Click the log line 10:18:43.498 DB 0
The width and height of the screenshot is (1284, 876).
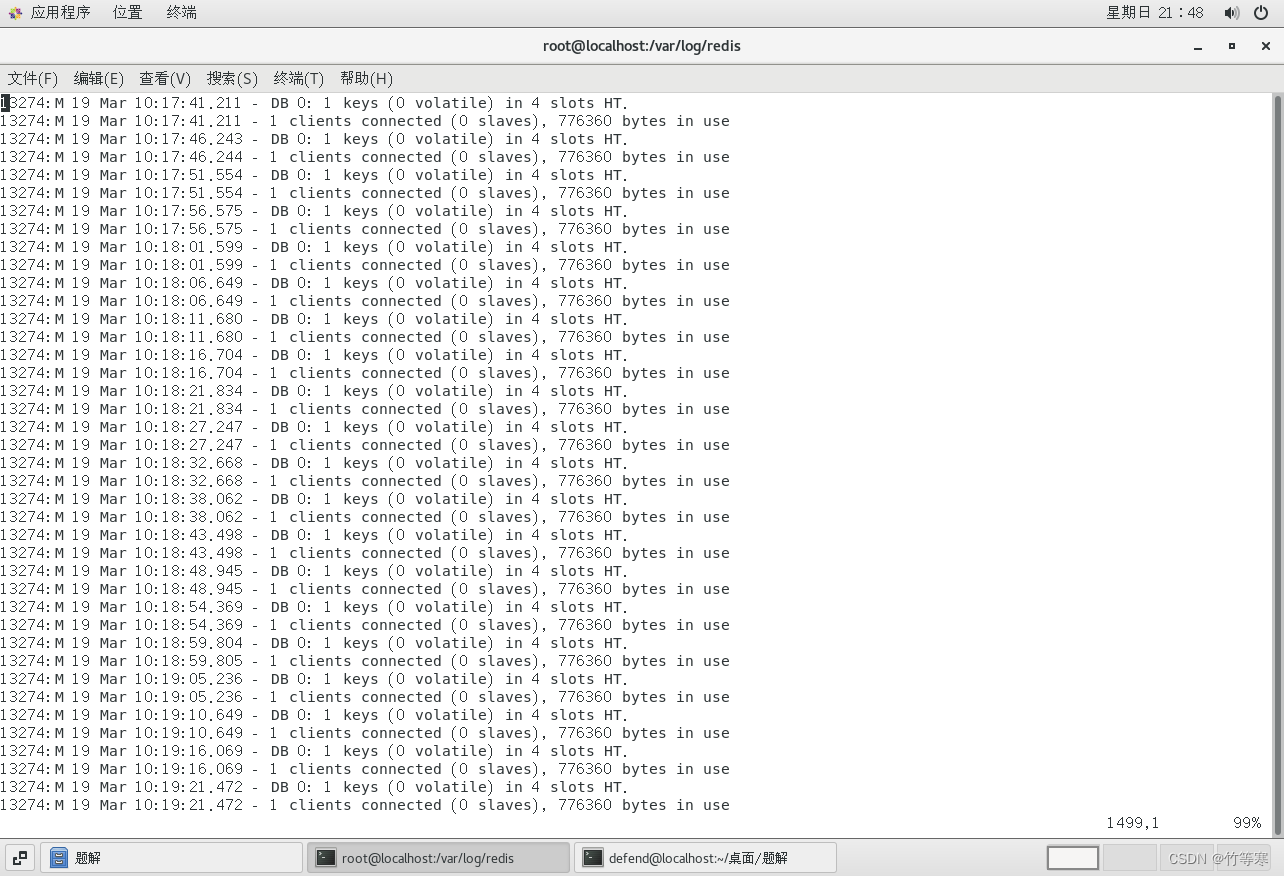pyautogui.click(x=315, y=535)
